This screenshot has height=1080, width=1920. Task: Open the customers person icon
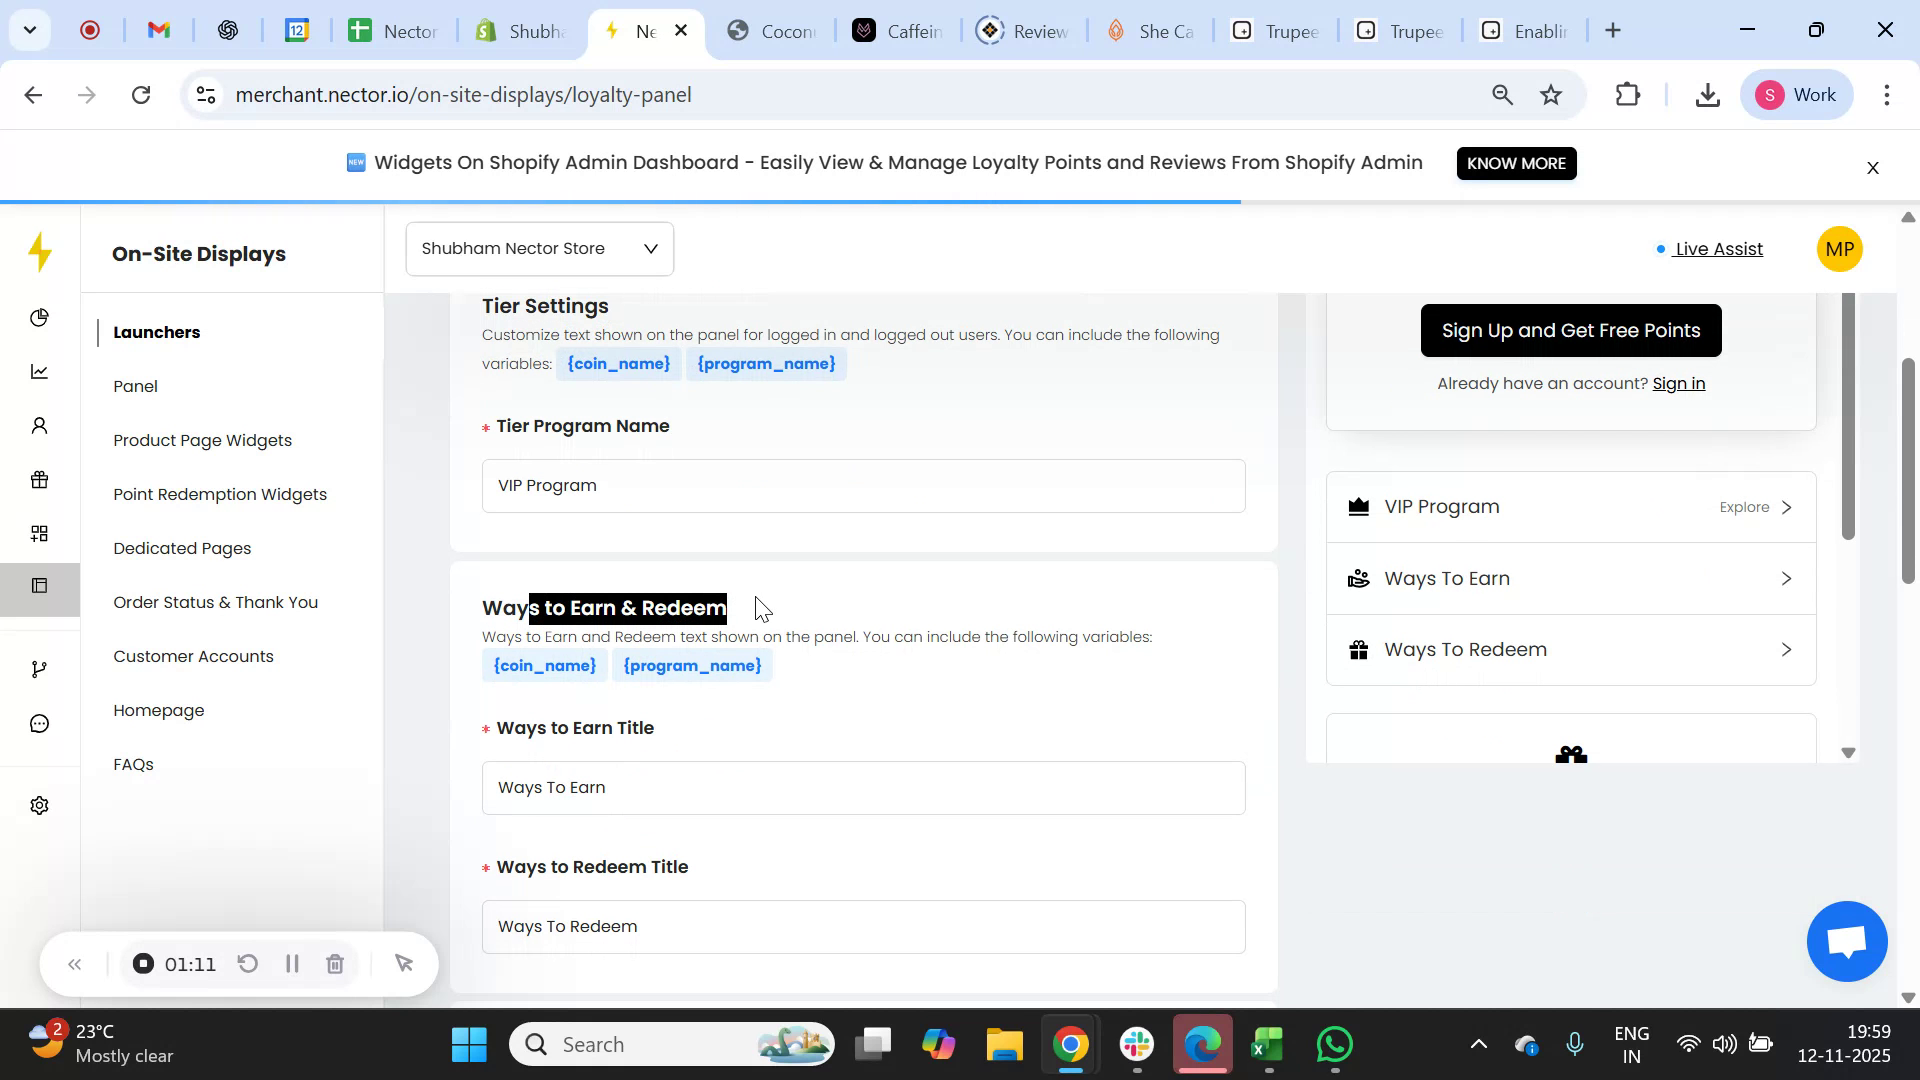click(x=39, y=425)
